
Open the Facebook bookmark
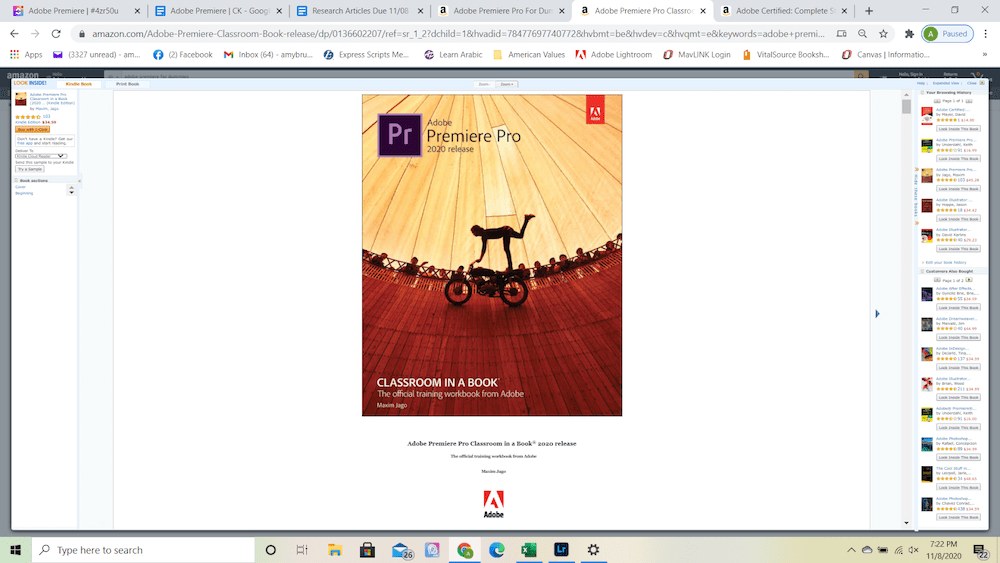[182, 55]
